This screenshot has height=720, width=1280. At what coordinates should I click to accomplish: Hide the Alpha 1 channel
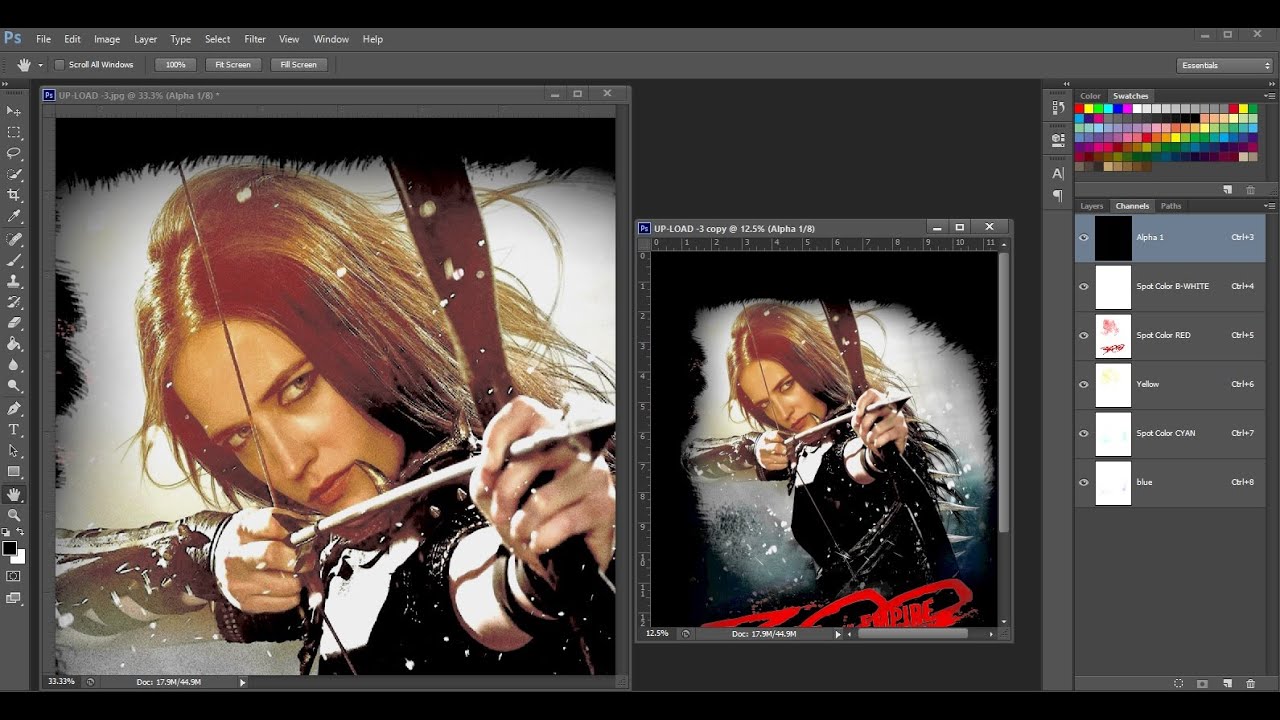click(x=1084, y=238)
